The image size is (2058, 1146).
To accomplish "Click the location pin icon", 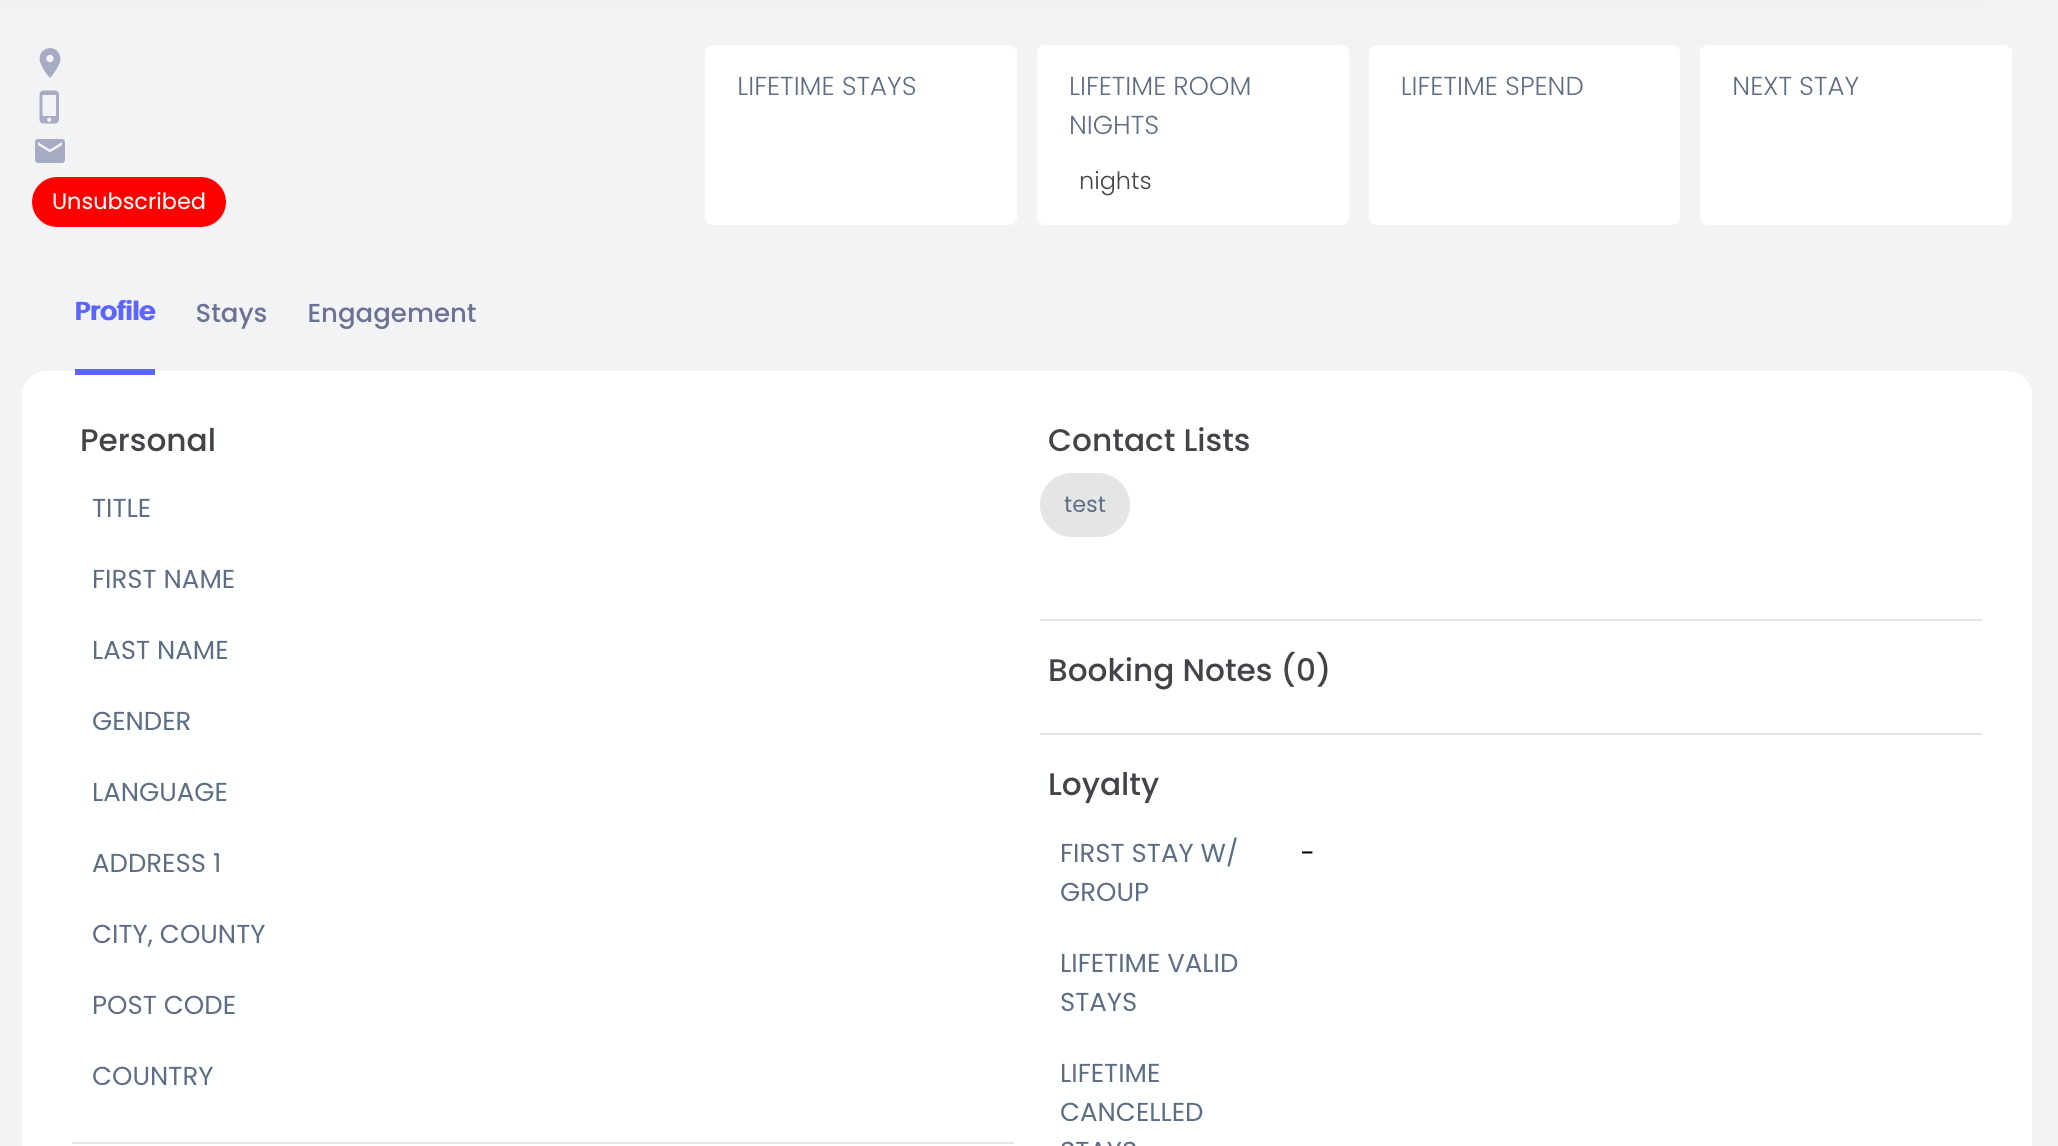I will 49,63.
